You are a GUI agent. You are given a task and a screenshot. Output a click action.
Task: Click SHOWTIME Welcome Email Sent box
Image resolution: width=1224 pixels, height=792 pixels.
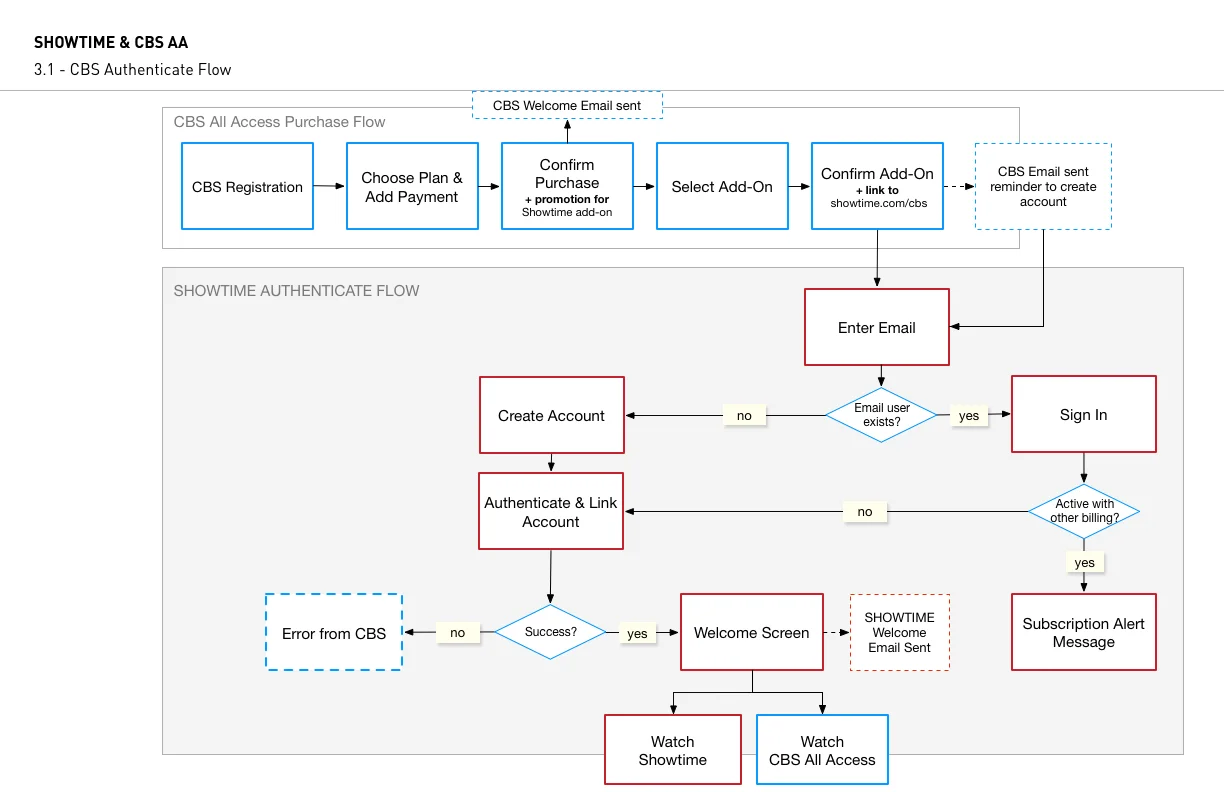click(x=899, y=632)
